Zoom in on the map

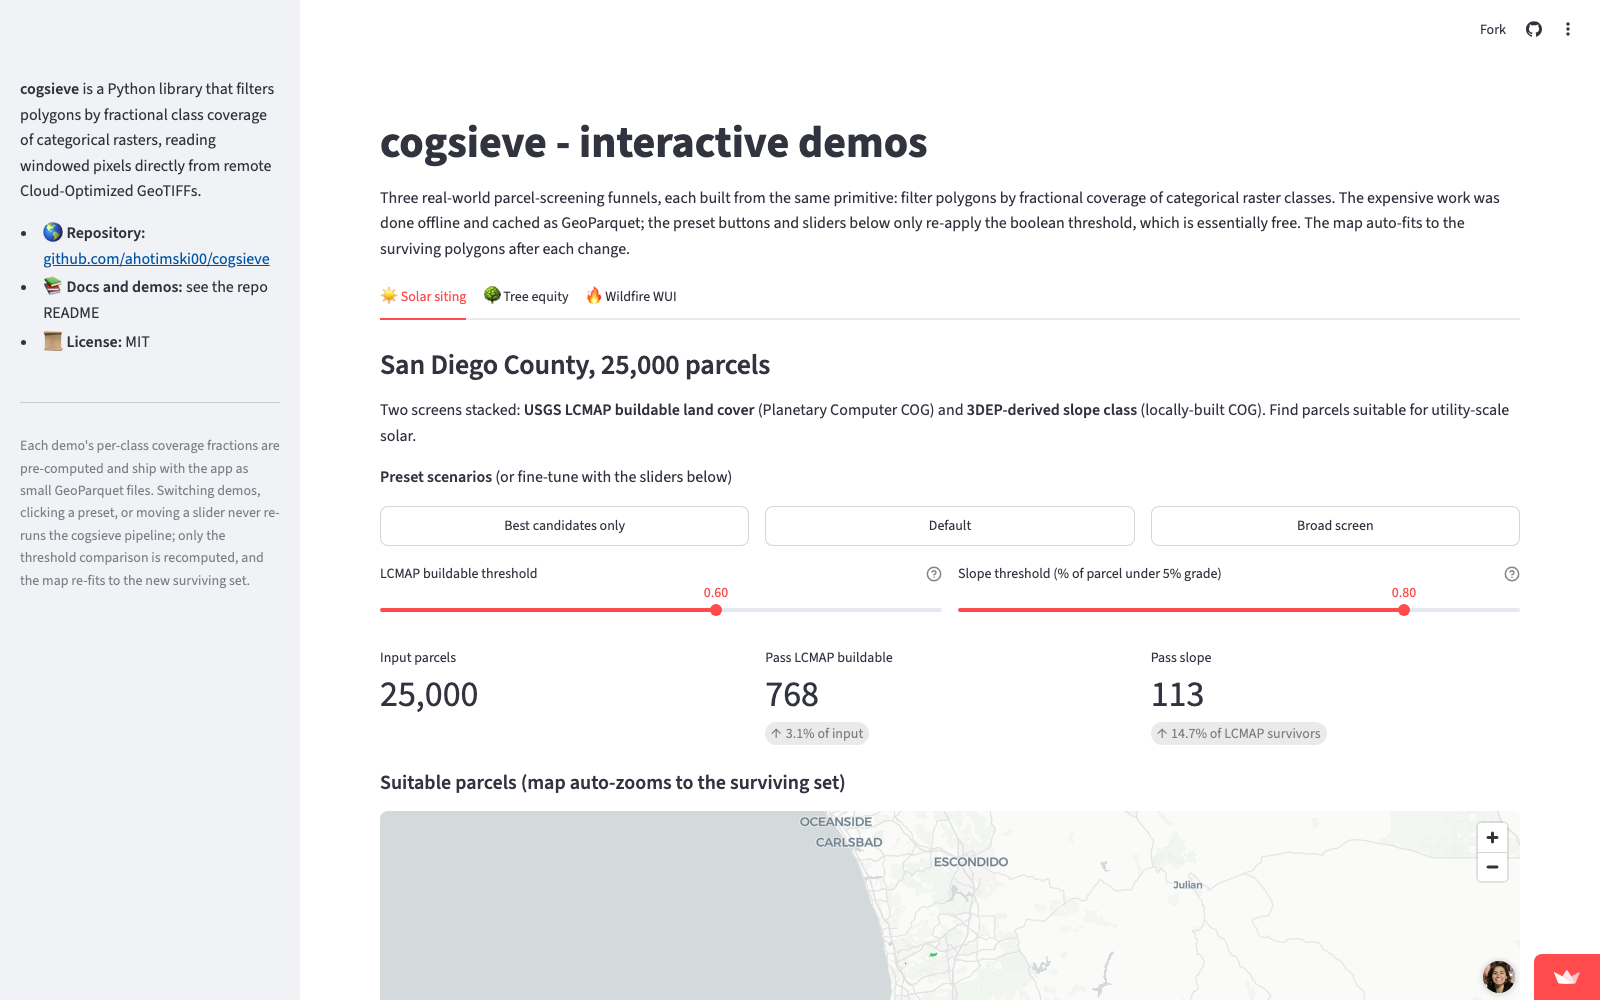[1492, 838]
